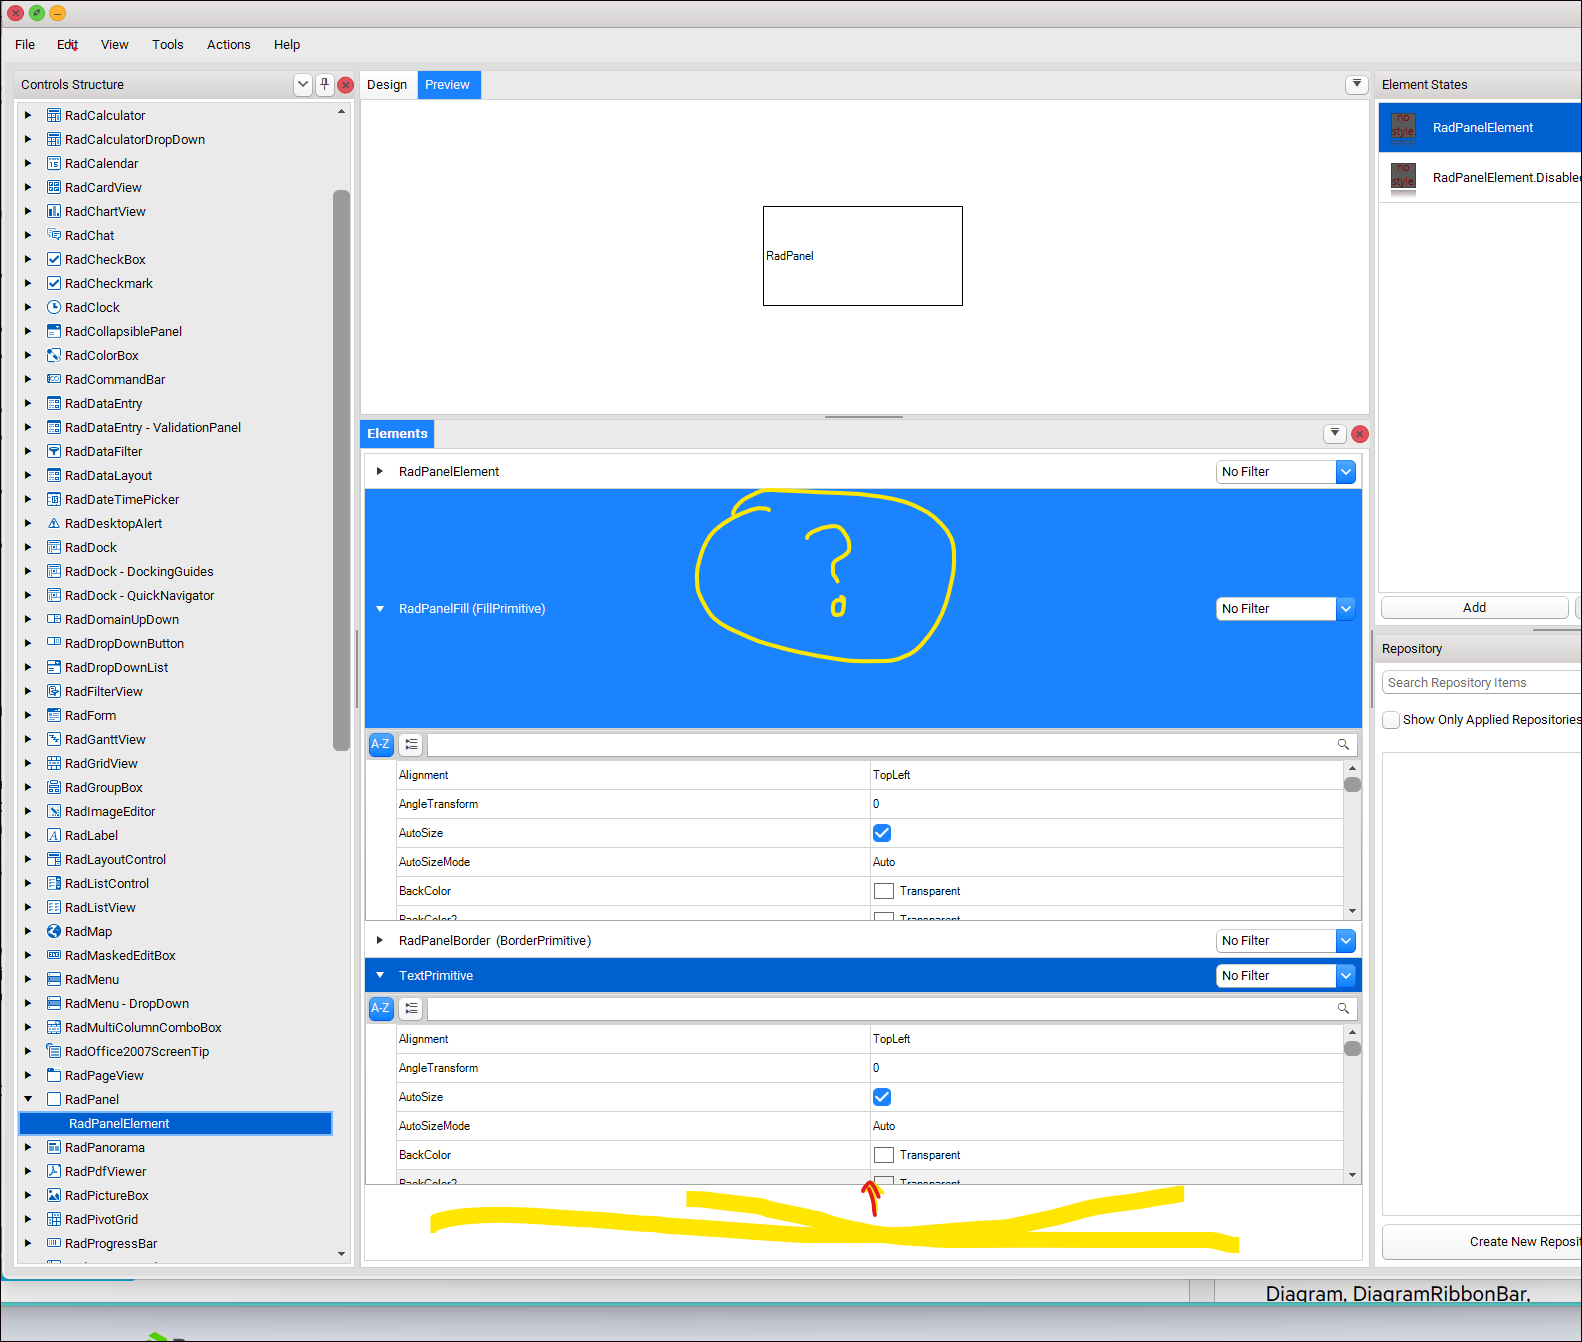Image resolution: width=1582 pixels, height=1342 pixels.
Task: Open the Elements panel options dropdown
Action: point(1335,434)
